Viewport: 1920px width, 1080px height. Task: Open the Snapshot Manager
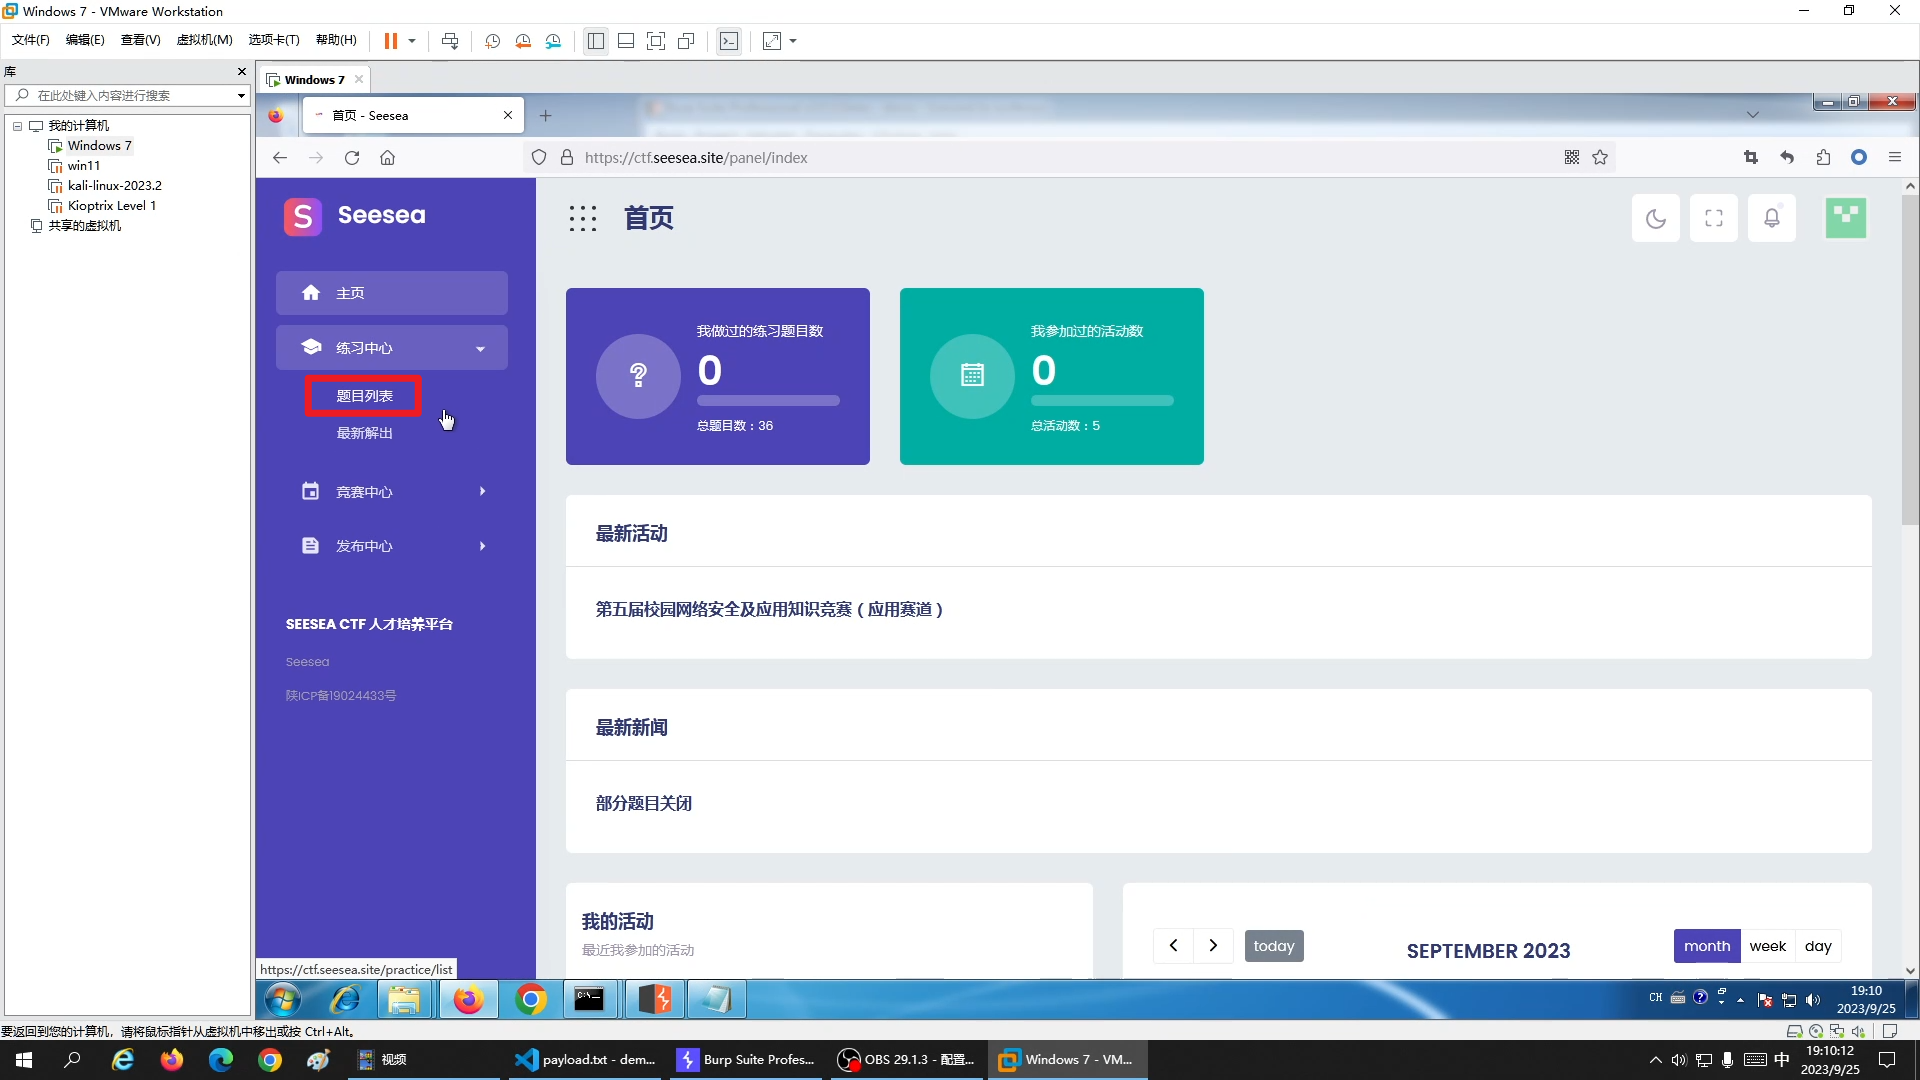coord(554,41)
